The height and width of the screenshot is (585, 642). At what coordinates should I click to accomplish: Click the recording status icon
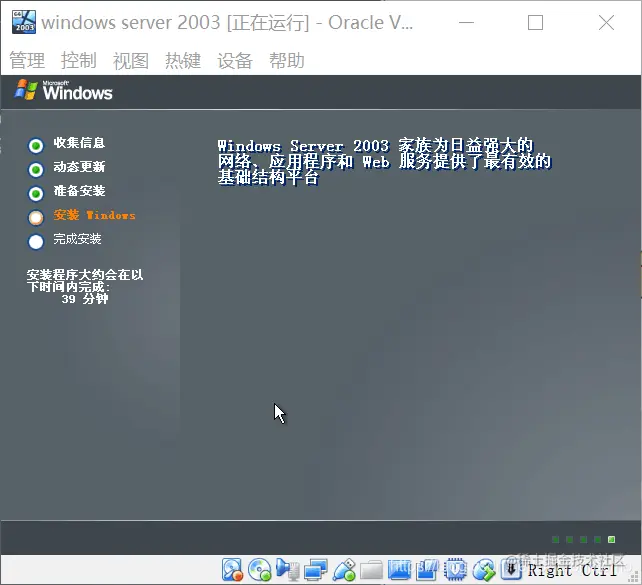tap(427, 570)
